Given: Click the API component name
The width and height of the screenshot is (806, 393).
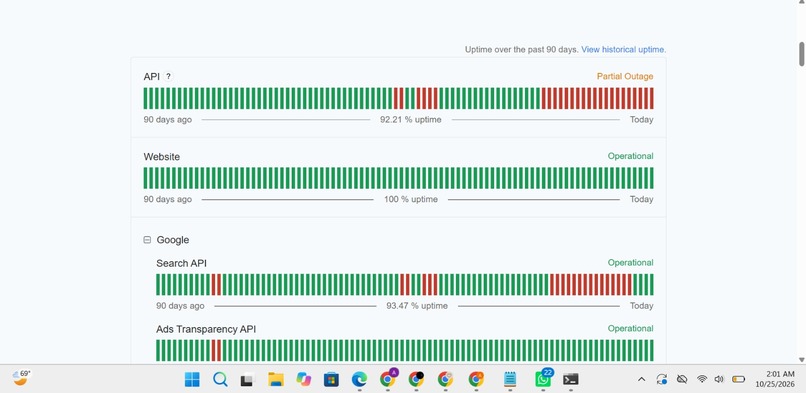Looking at the screenshot, I should click(152, 77).
